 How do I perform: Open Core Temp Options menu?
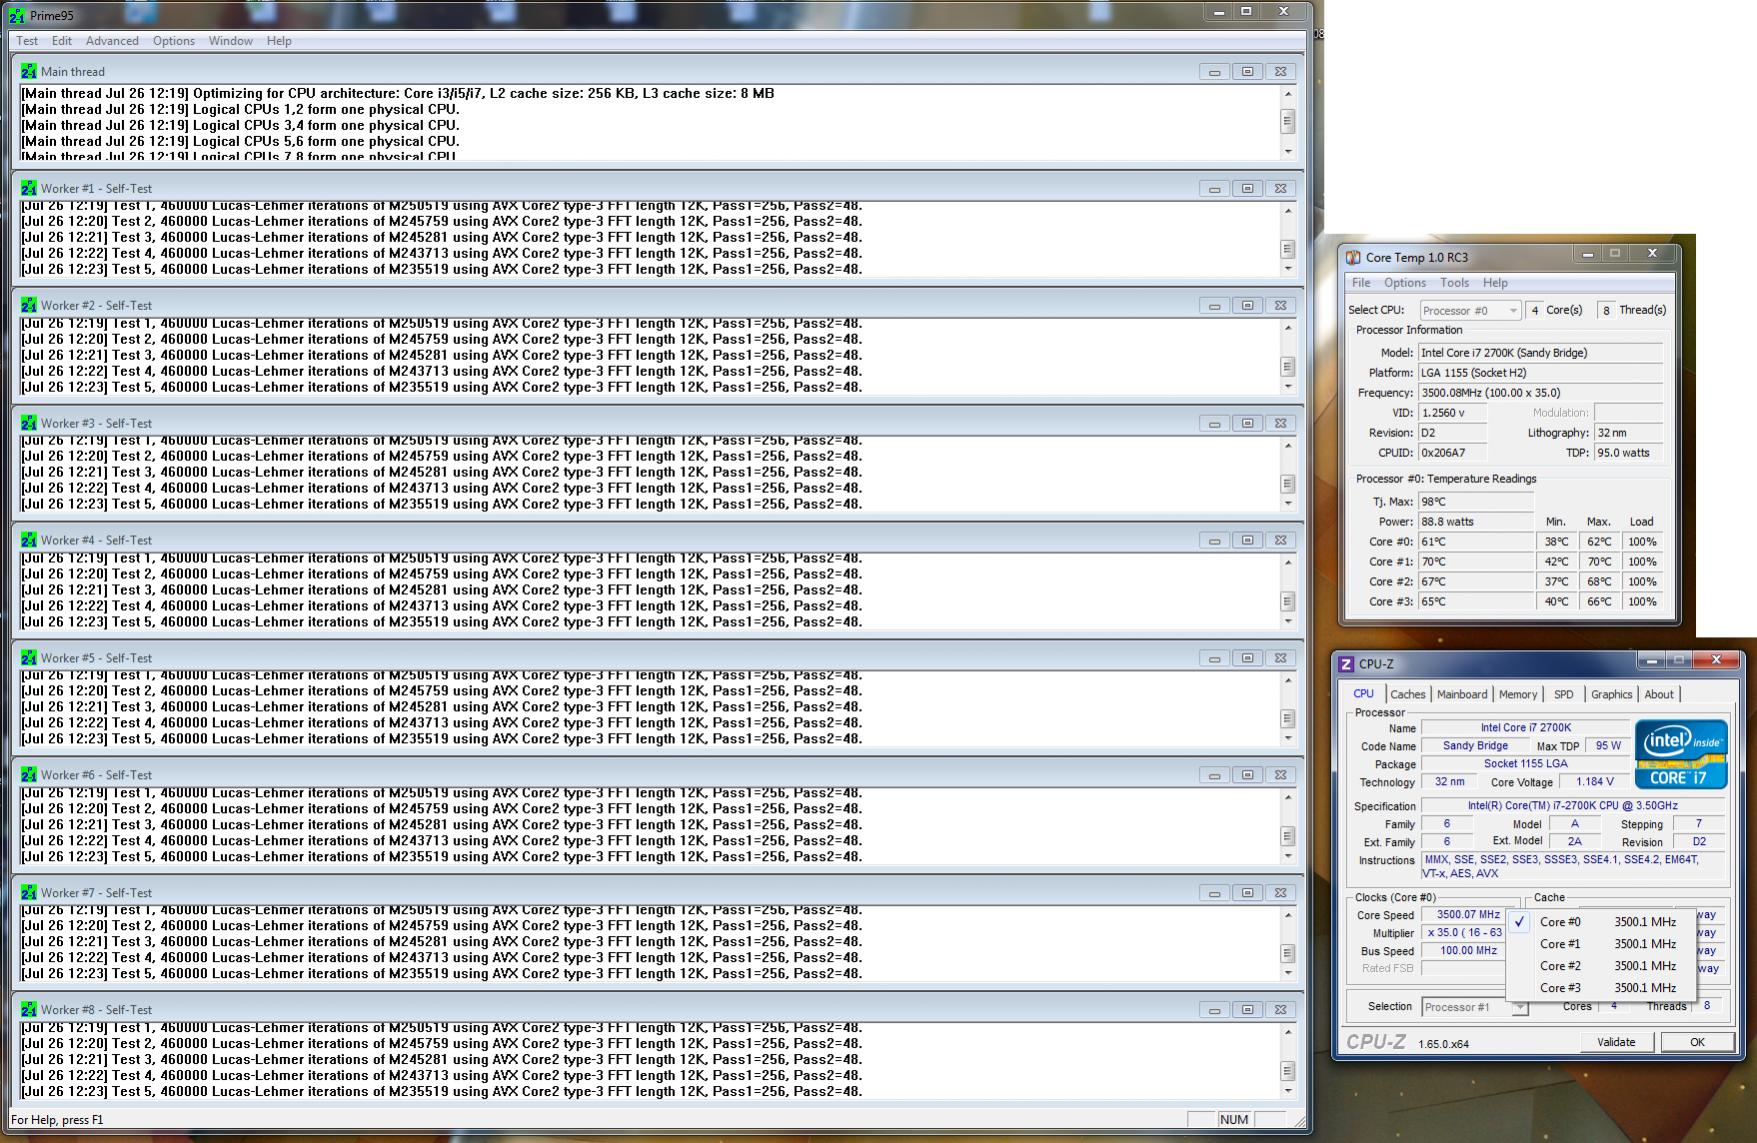point(1405,283)
